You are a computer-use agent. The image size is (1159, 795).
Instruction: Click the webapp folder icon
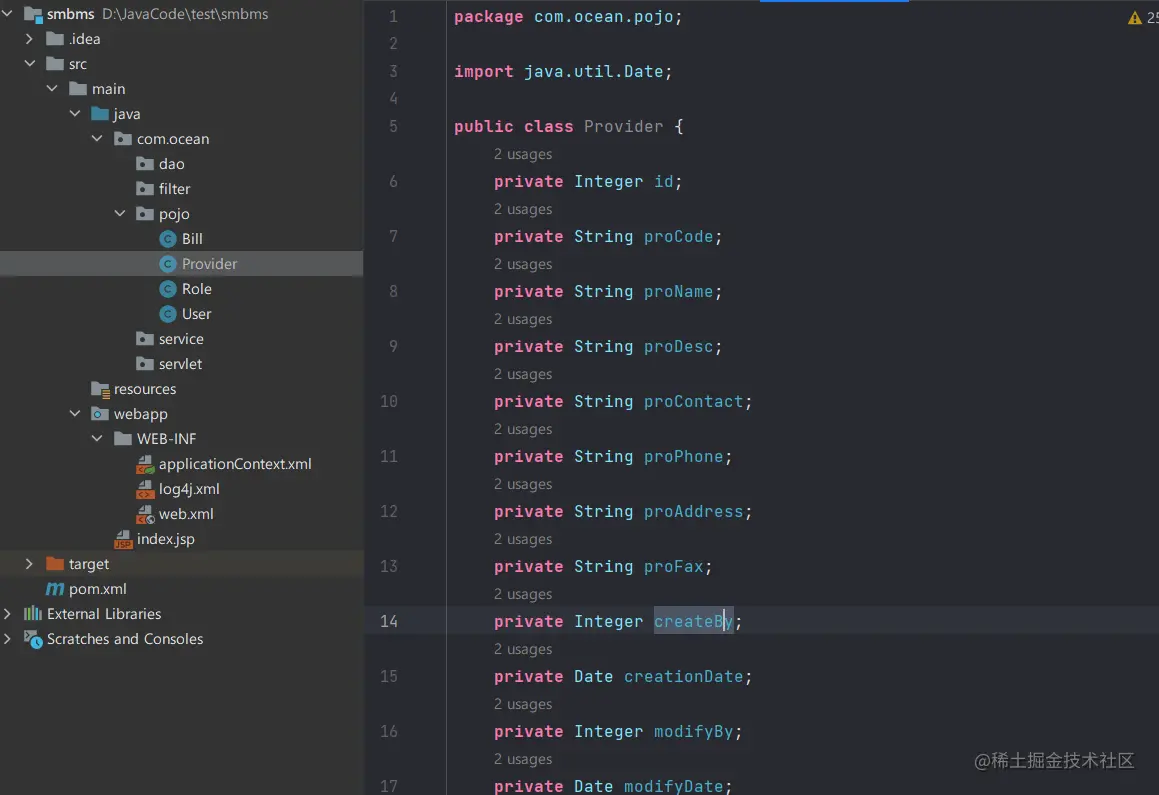tap(100, 414)
